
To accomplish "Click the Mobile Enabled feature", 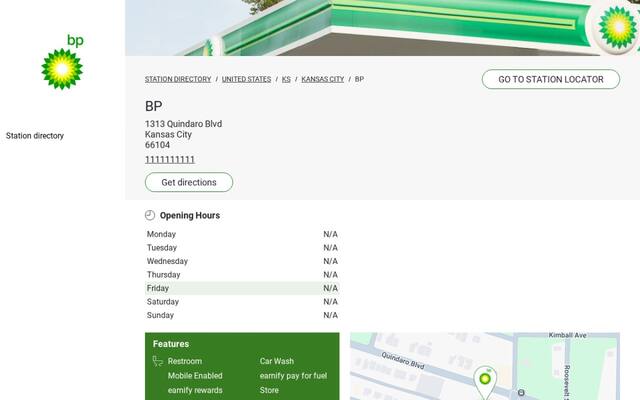I will pyautogui.click(x=195, y=376).
